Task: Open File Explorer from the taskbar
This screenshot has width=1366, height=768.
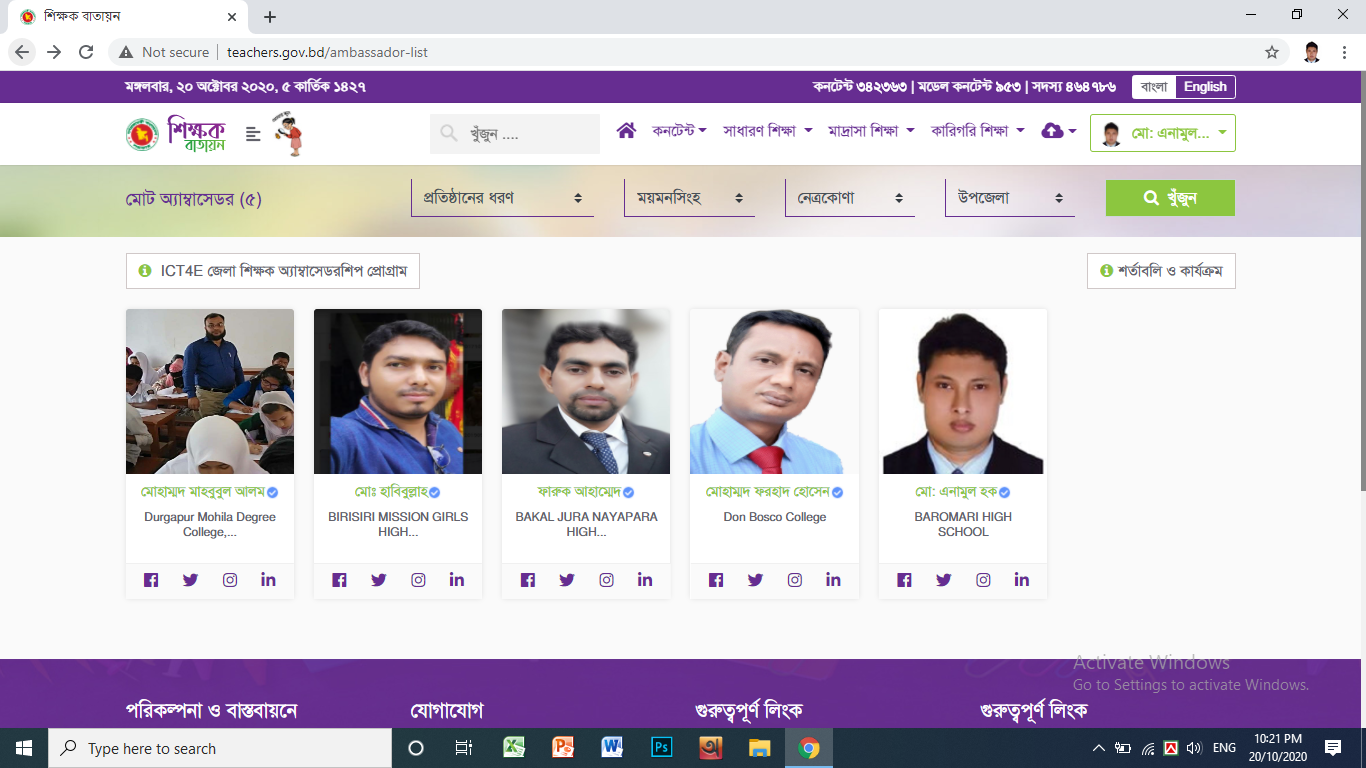Action: pyautogui.click(x=760, y=747)
